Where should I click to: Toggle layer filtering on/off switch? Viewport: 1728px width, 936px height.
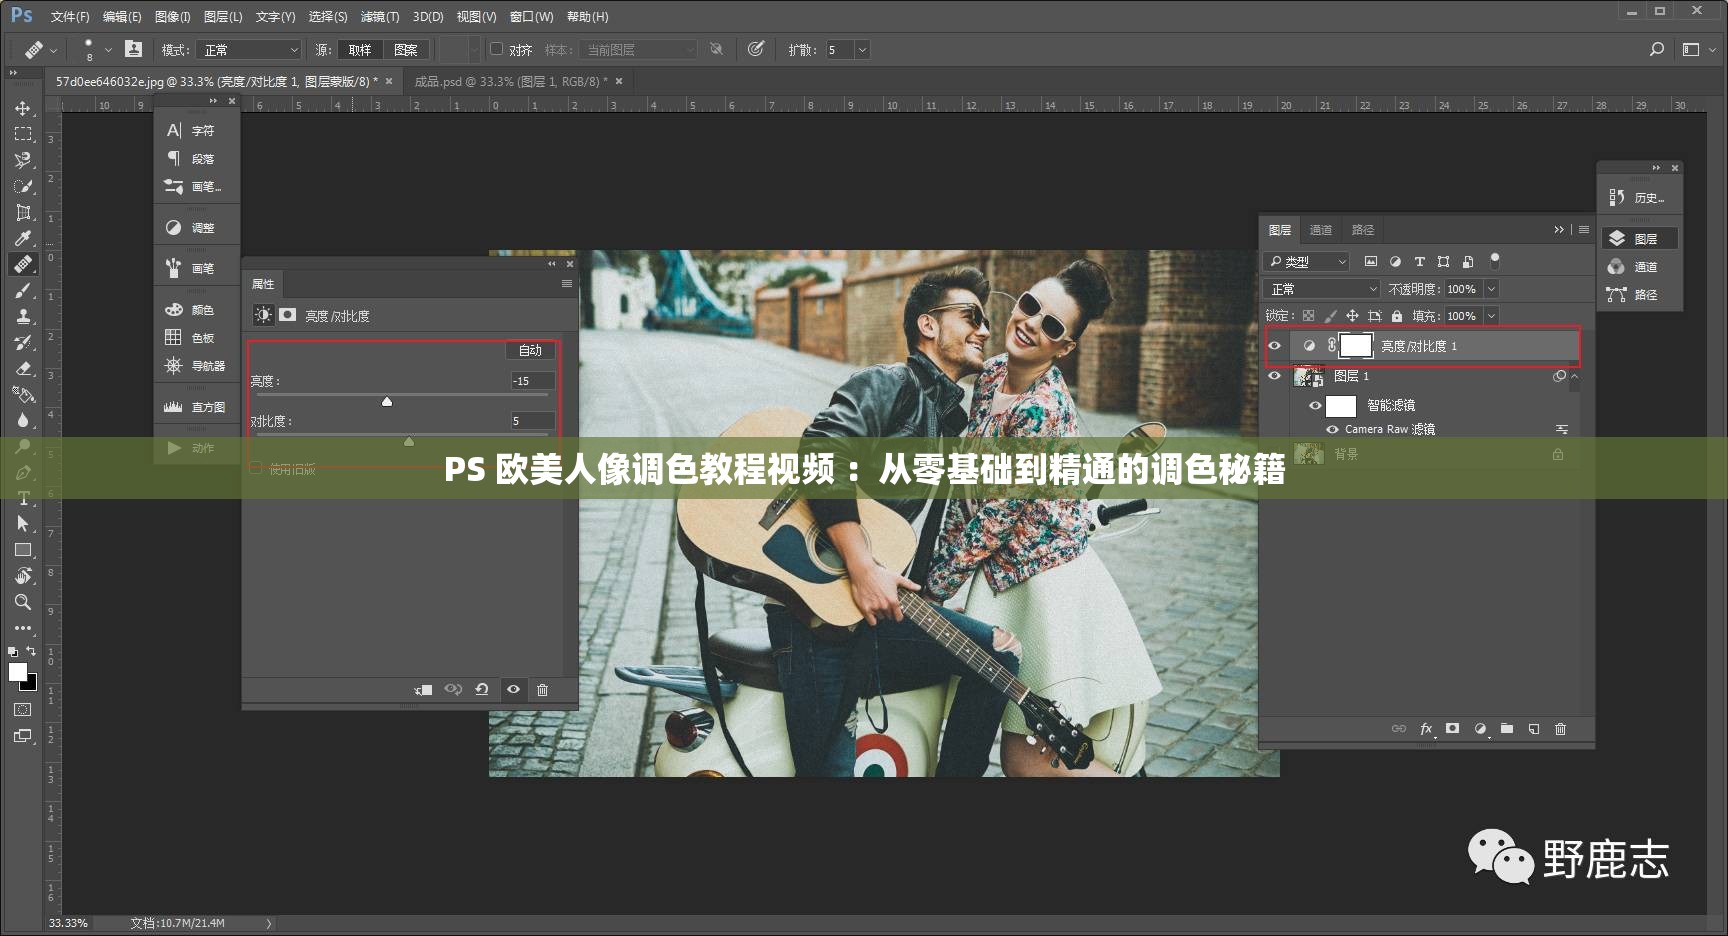pyautogui.click(x=1495, y=260)
